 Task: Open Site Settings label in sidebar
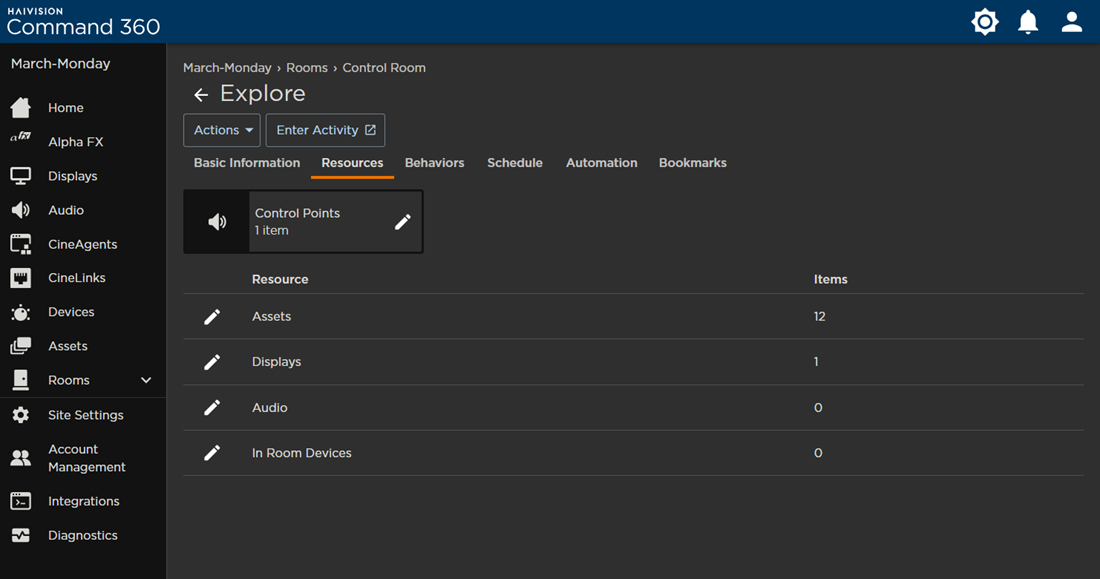coord(86,415)
